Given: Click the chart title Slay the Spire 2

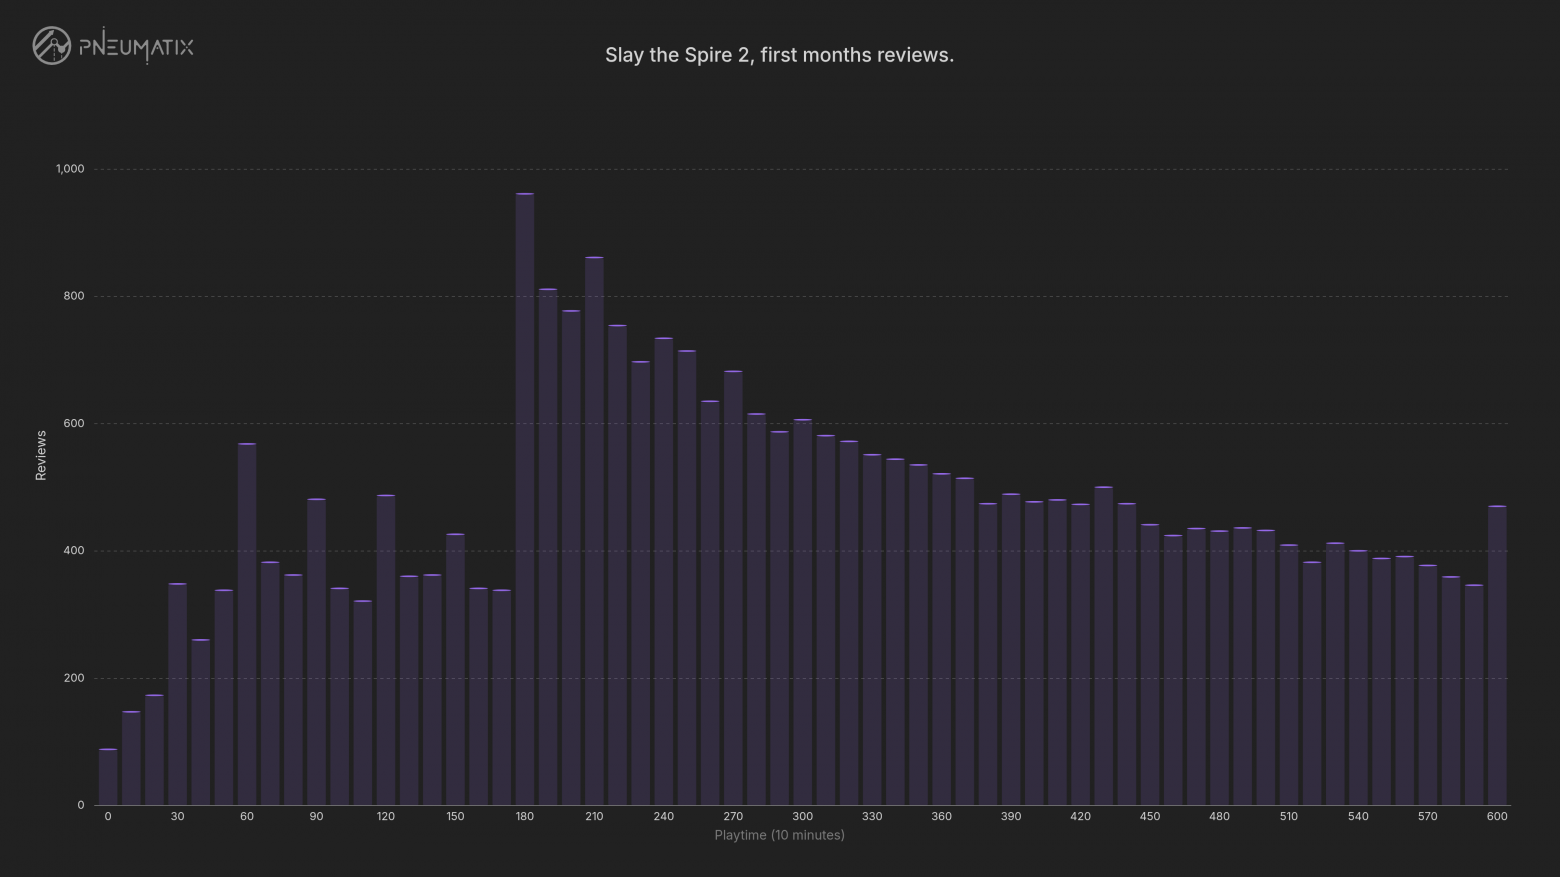Looking at the screenshot, I should [x=780, y=55].
